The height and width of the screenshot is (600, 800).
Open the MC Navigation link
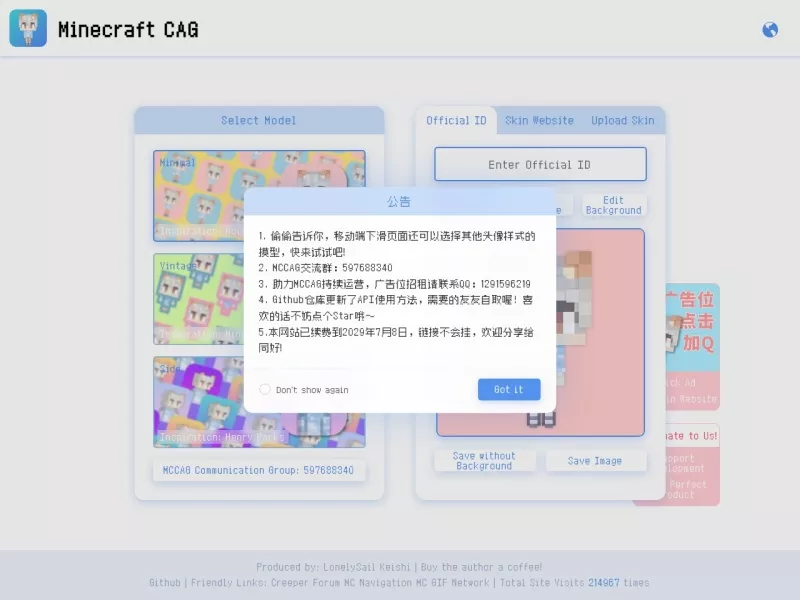tap(378, 583)
